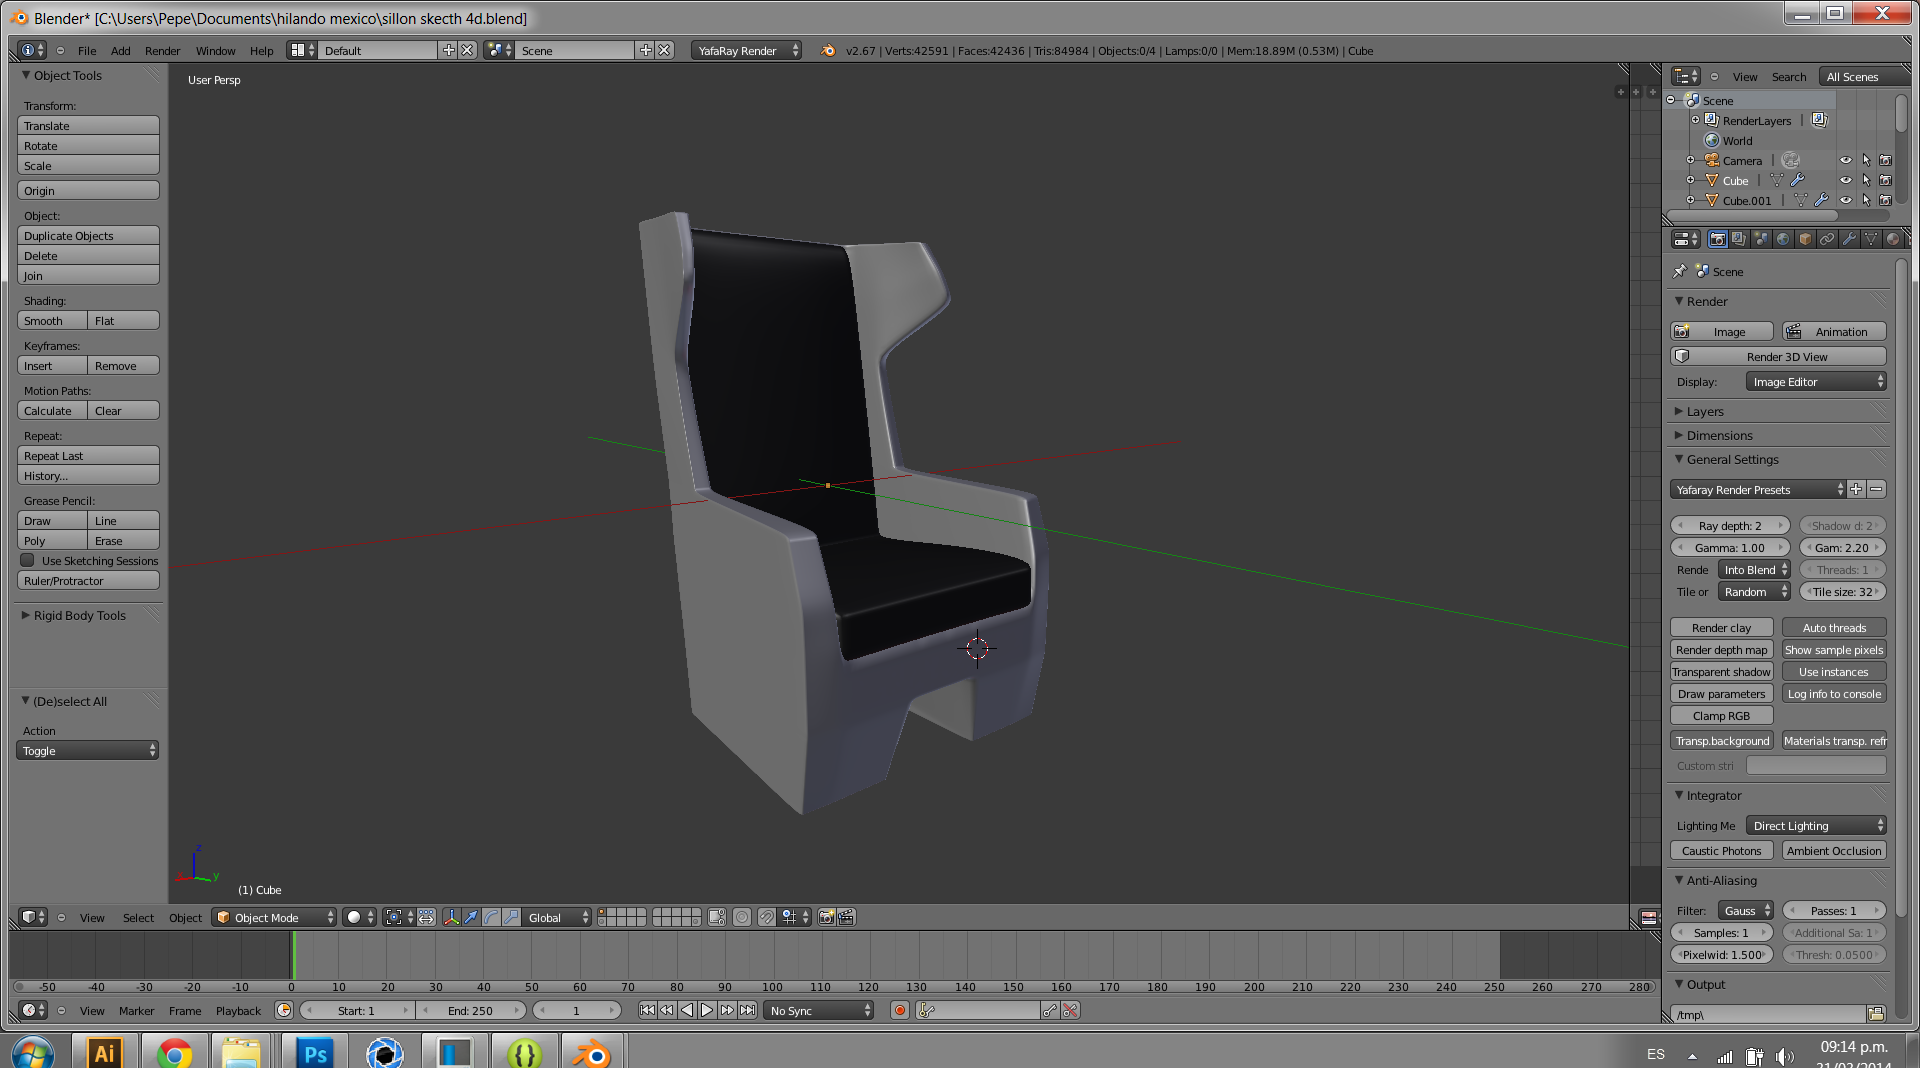Click the Ruler/Protractor button
The height and width of the screenshot is (1068, 1920).
(x=88, y=581)
